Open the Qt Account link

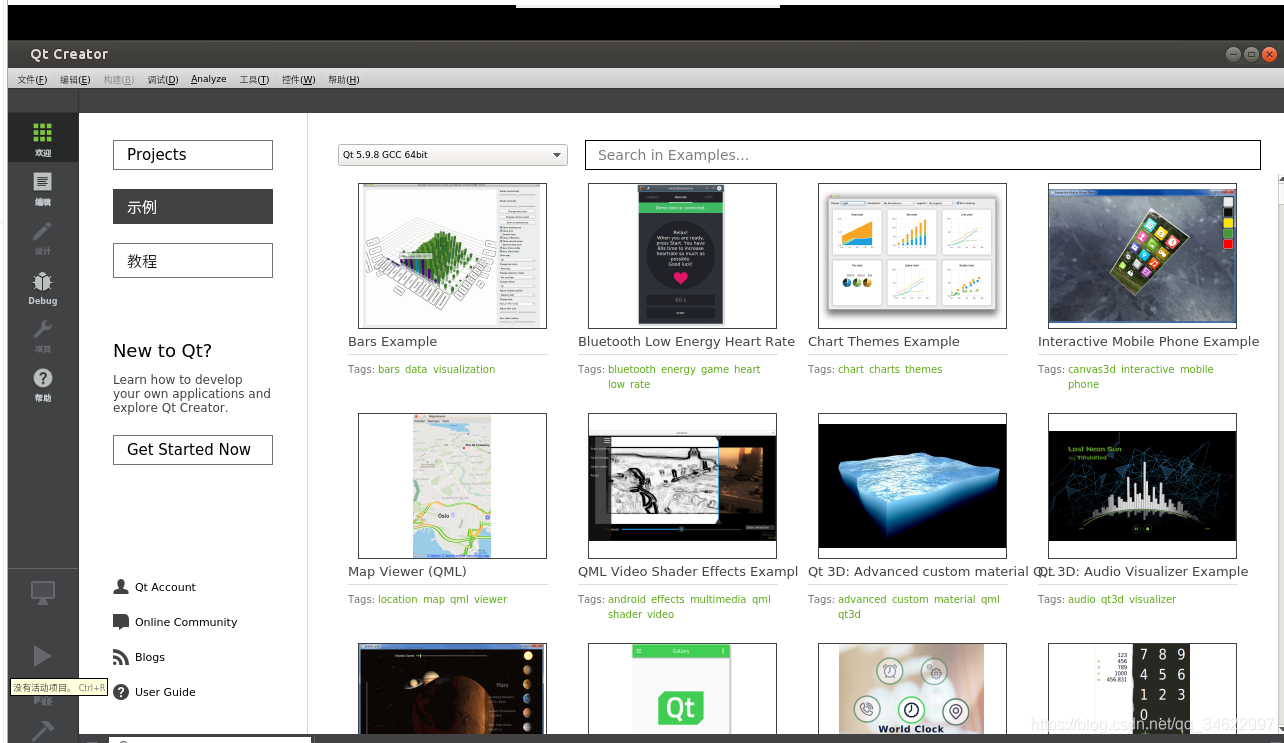(165, 587)
